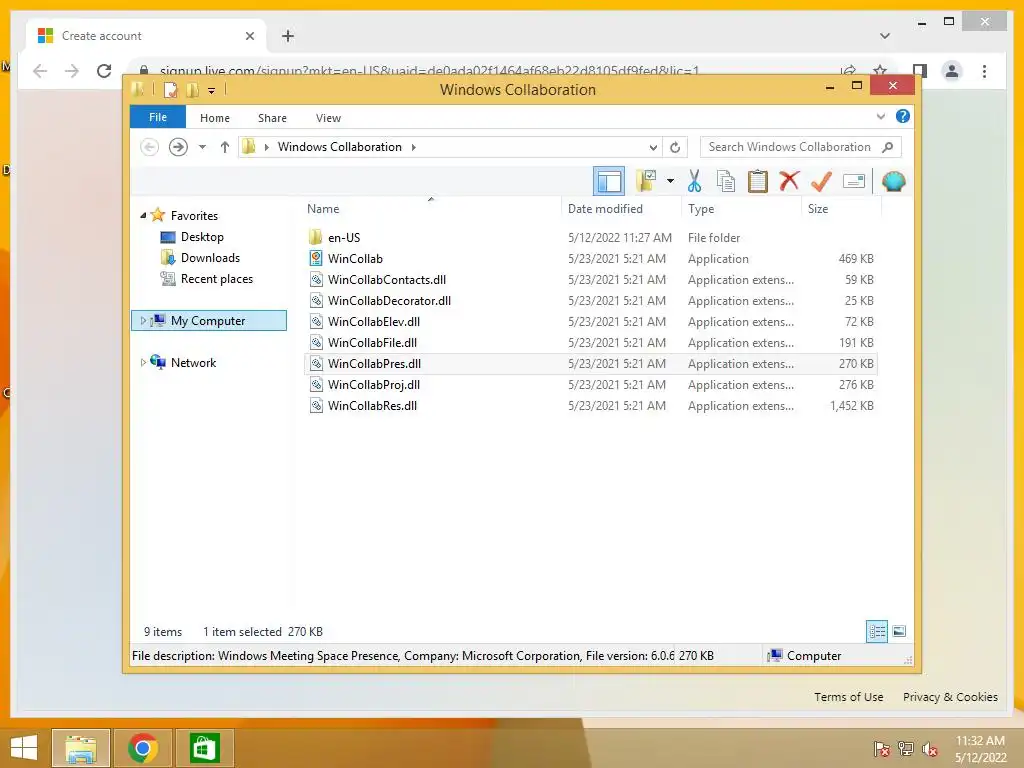Select Network in navigation pane
This screenshot has width=1024, height=768.
(193, 362)
